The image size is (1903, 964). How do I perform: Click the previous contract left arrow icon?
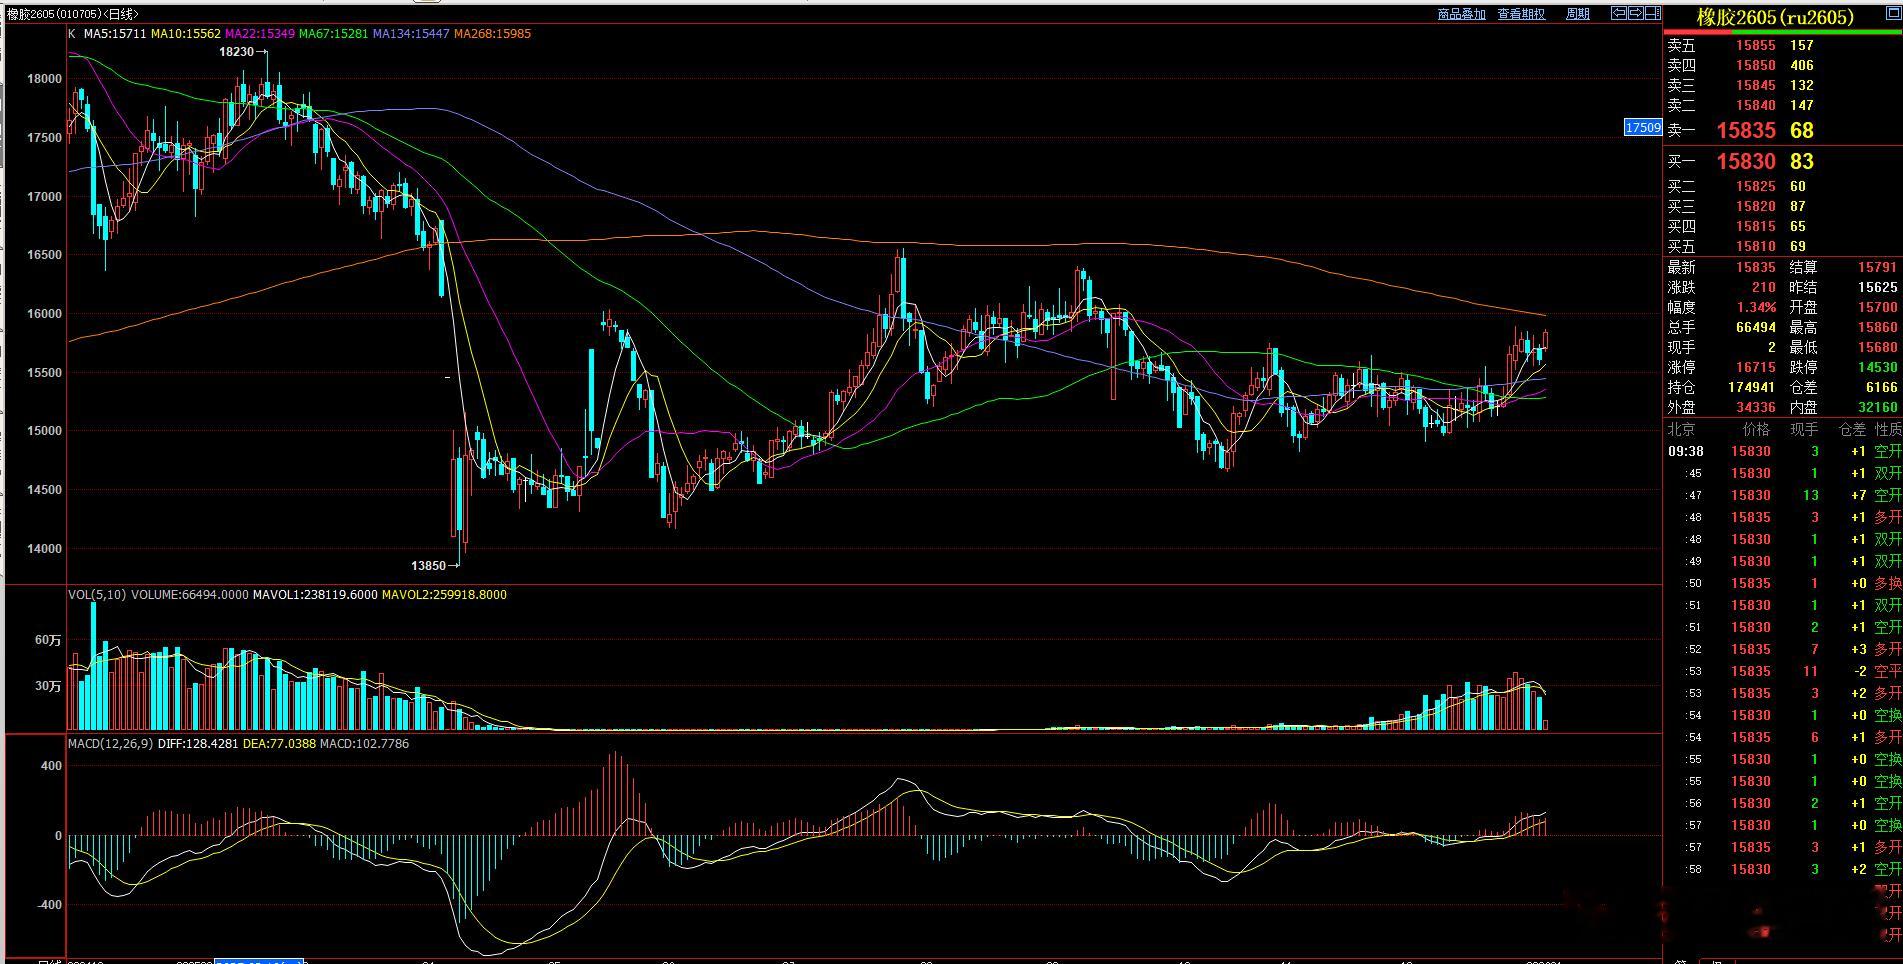1619,13
